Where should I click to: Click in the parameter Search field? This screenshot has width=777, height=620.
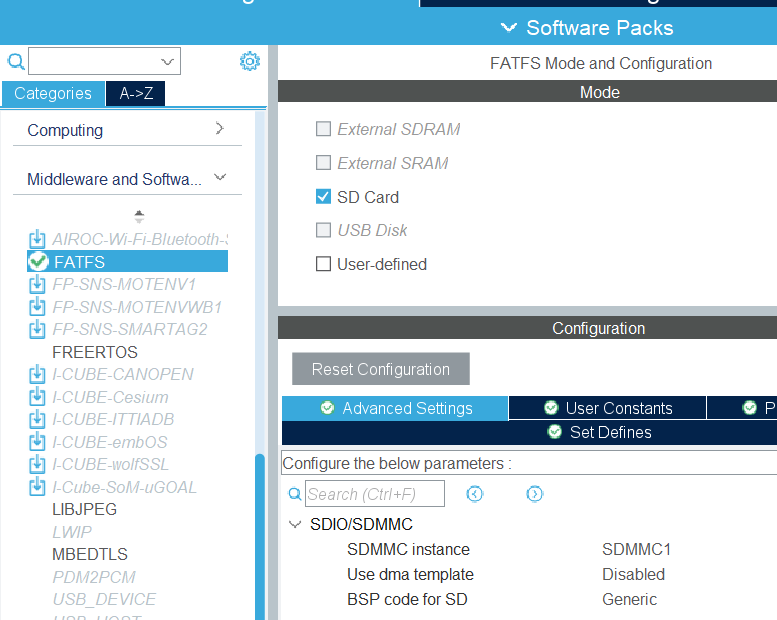[375, 494]
